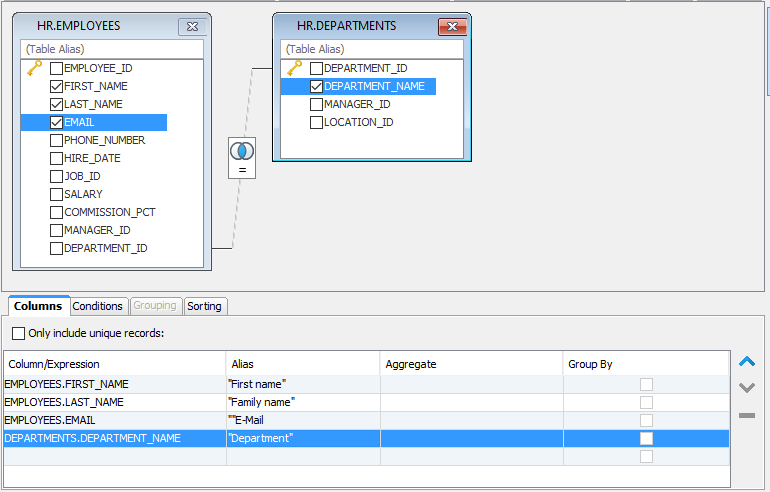Check the LOCATION_ID column checkbox
The width and height of the screenshot is (770, 492).
click(x=317, y=123)
